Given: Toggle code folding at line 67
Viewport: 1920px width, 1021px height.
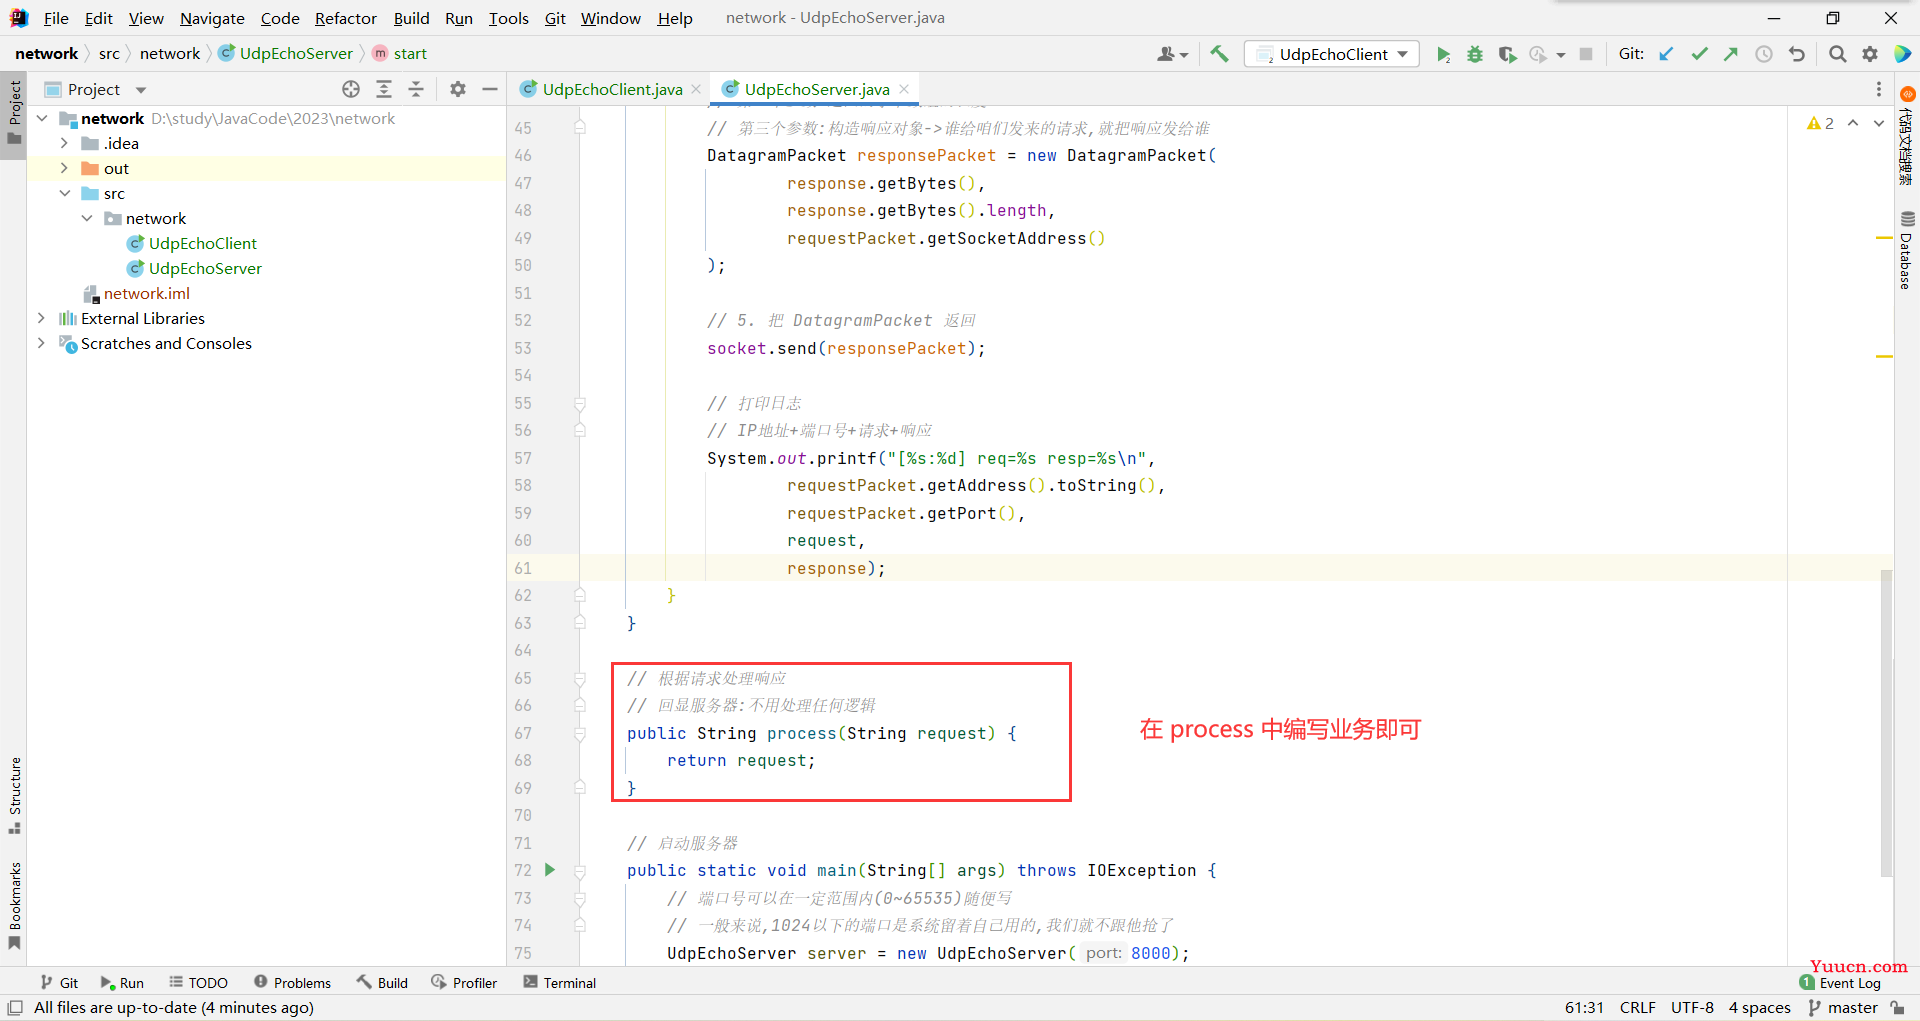Looking at the screenshot, I should click(x=580, y=734).
